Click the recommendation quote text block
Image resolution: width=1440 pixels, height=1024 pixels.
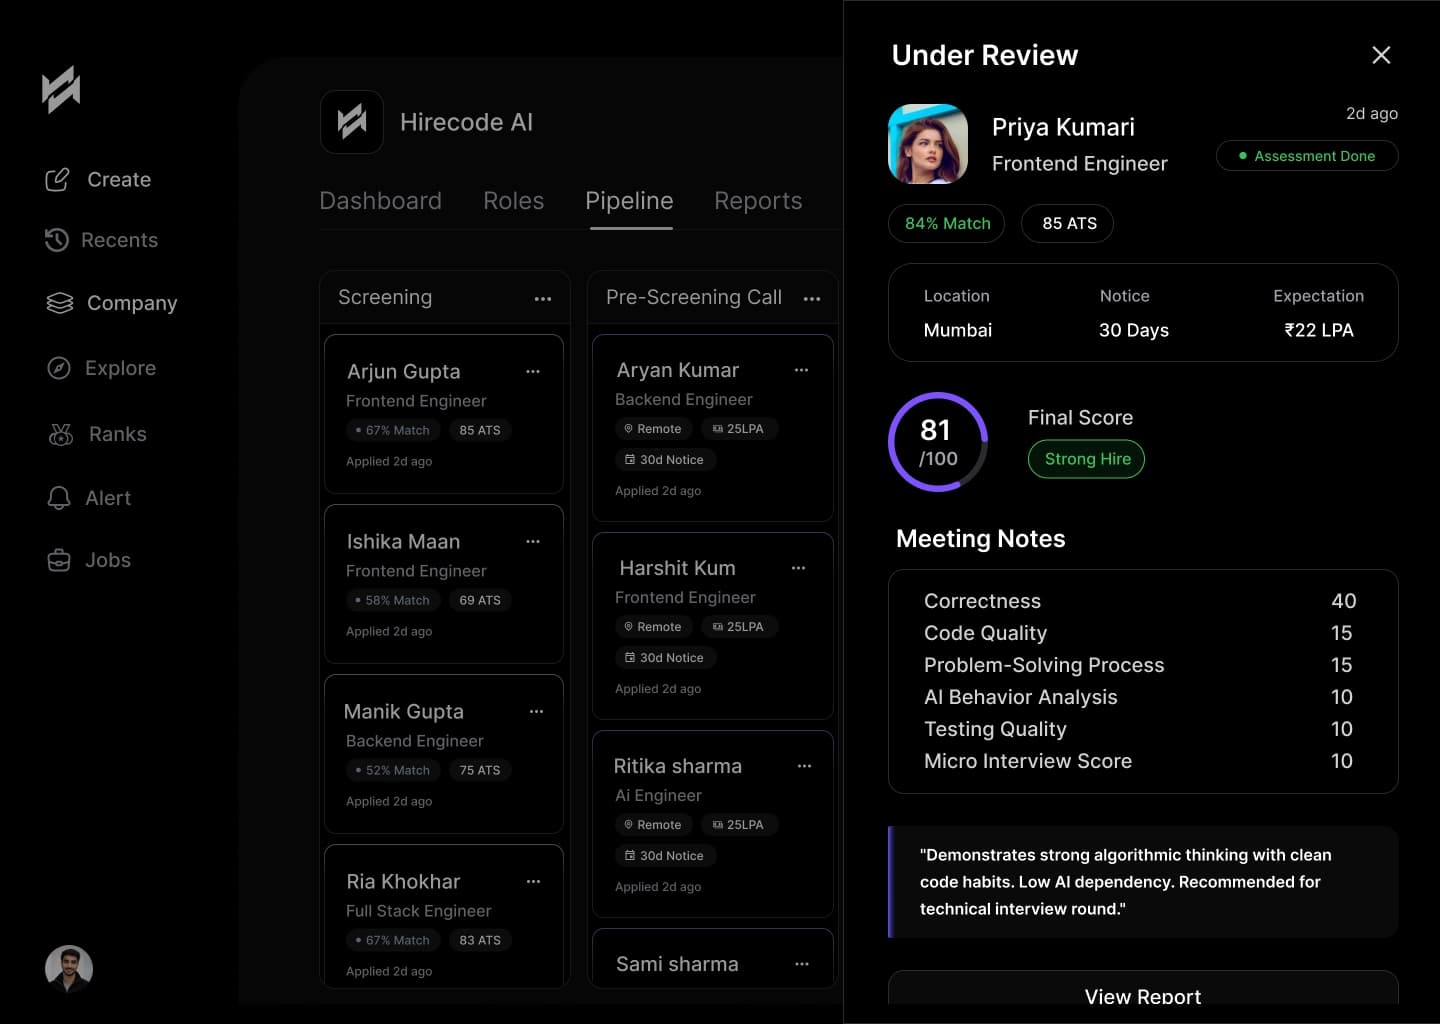pos(1143,882)
